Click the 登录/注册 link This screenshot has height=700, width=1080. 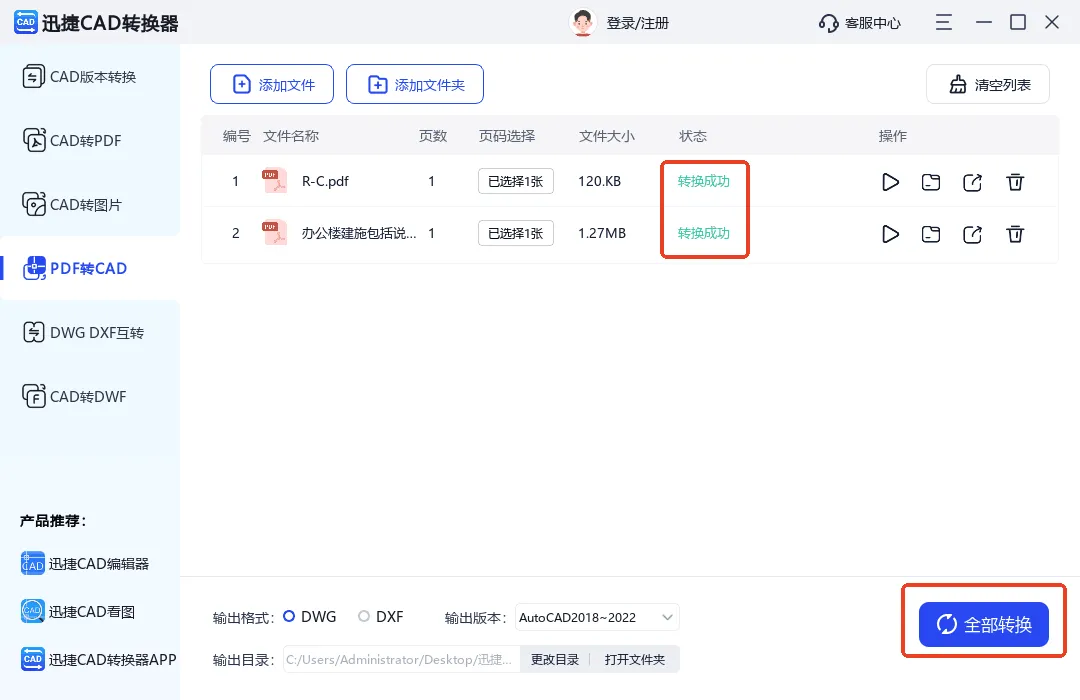(x=637, y=23)
